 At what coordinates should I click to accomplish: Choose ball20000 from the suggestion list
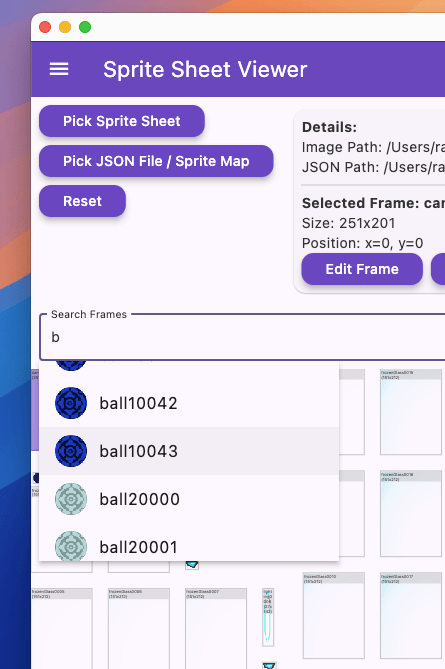[189, 499]
